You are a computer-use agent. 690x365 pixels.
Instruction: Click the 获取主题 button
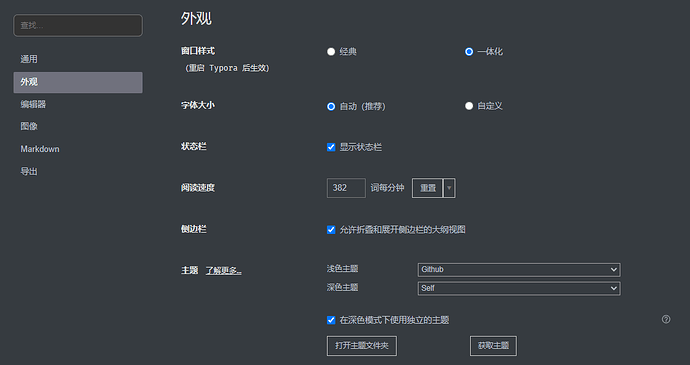[x=493, y=346]
